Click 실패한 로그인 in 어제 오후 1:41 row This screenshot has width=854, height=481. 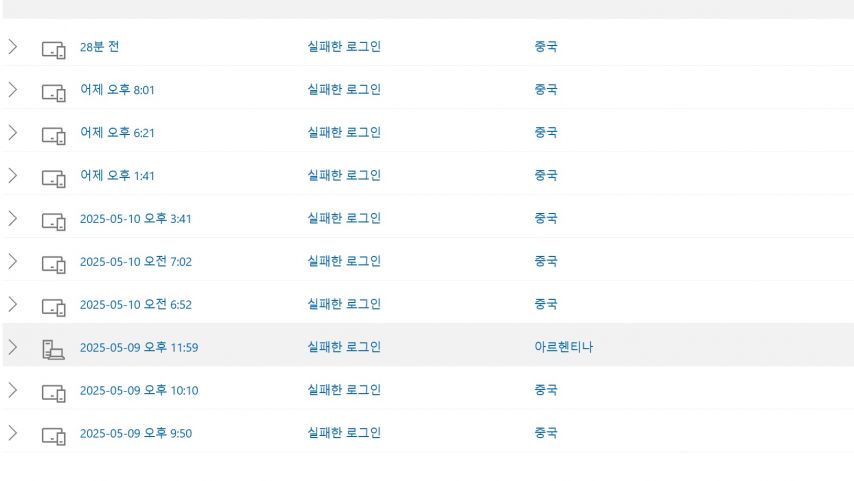tap(344, 175)
